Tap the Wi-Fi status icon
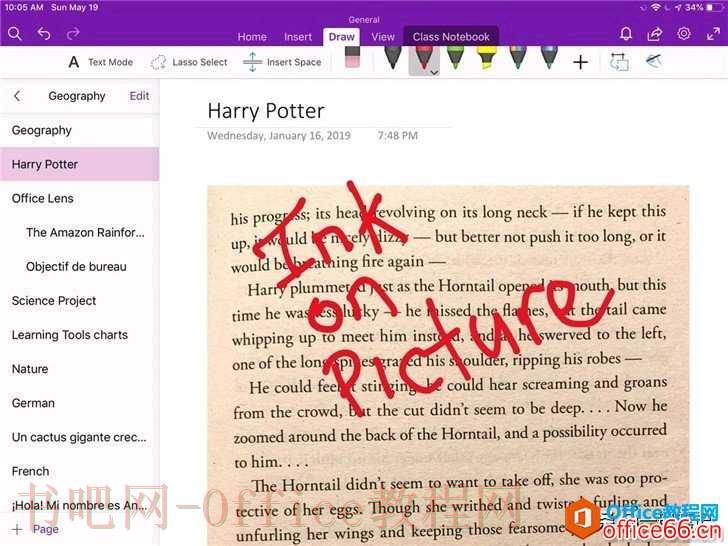This screenshot has height=546, width=728. [x=656, y=7]
